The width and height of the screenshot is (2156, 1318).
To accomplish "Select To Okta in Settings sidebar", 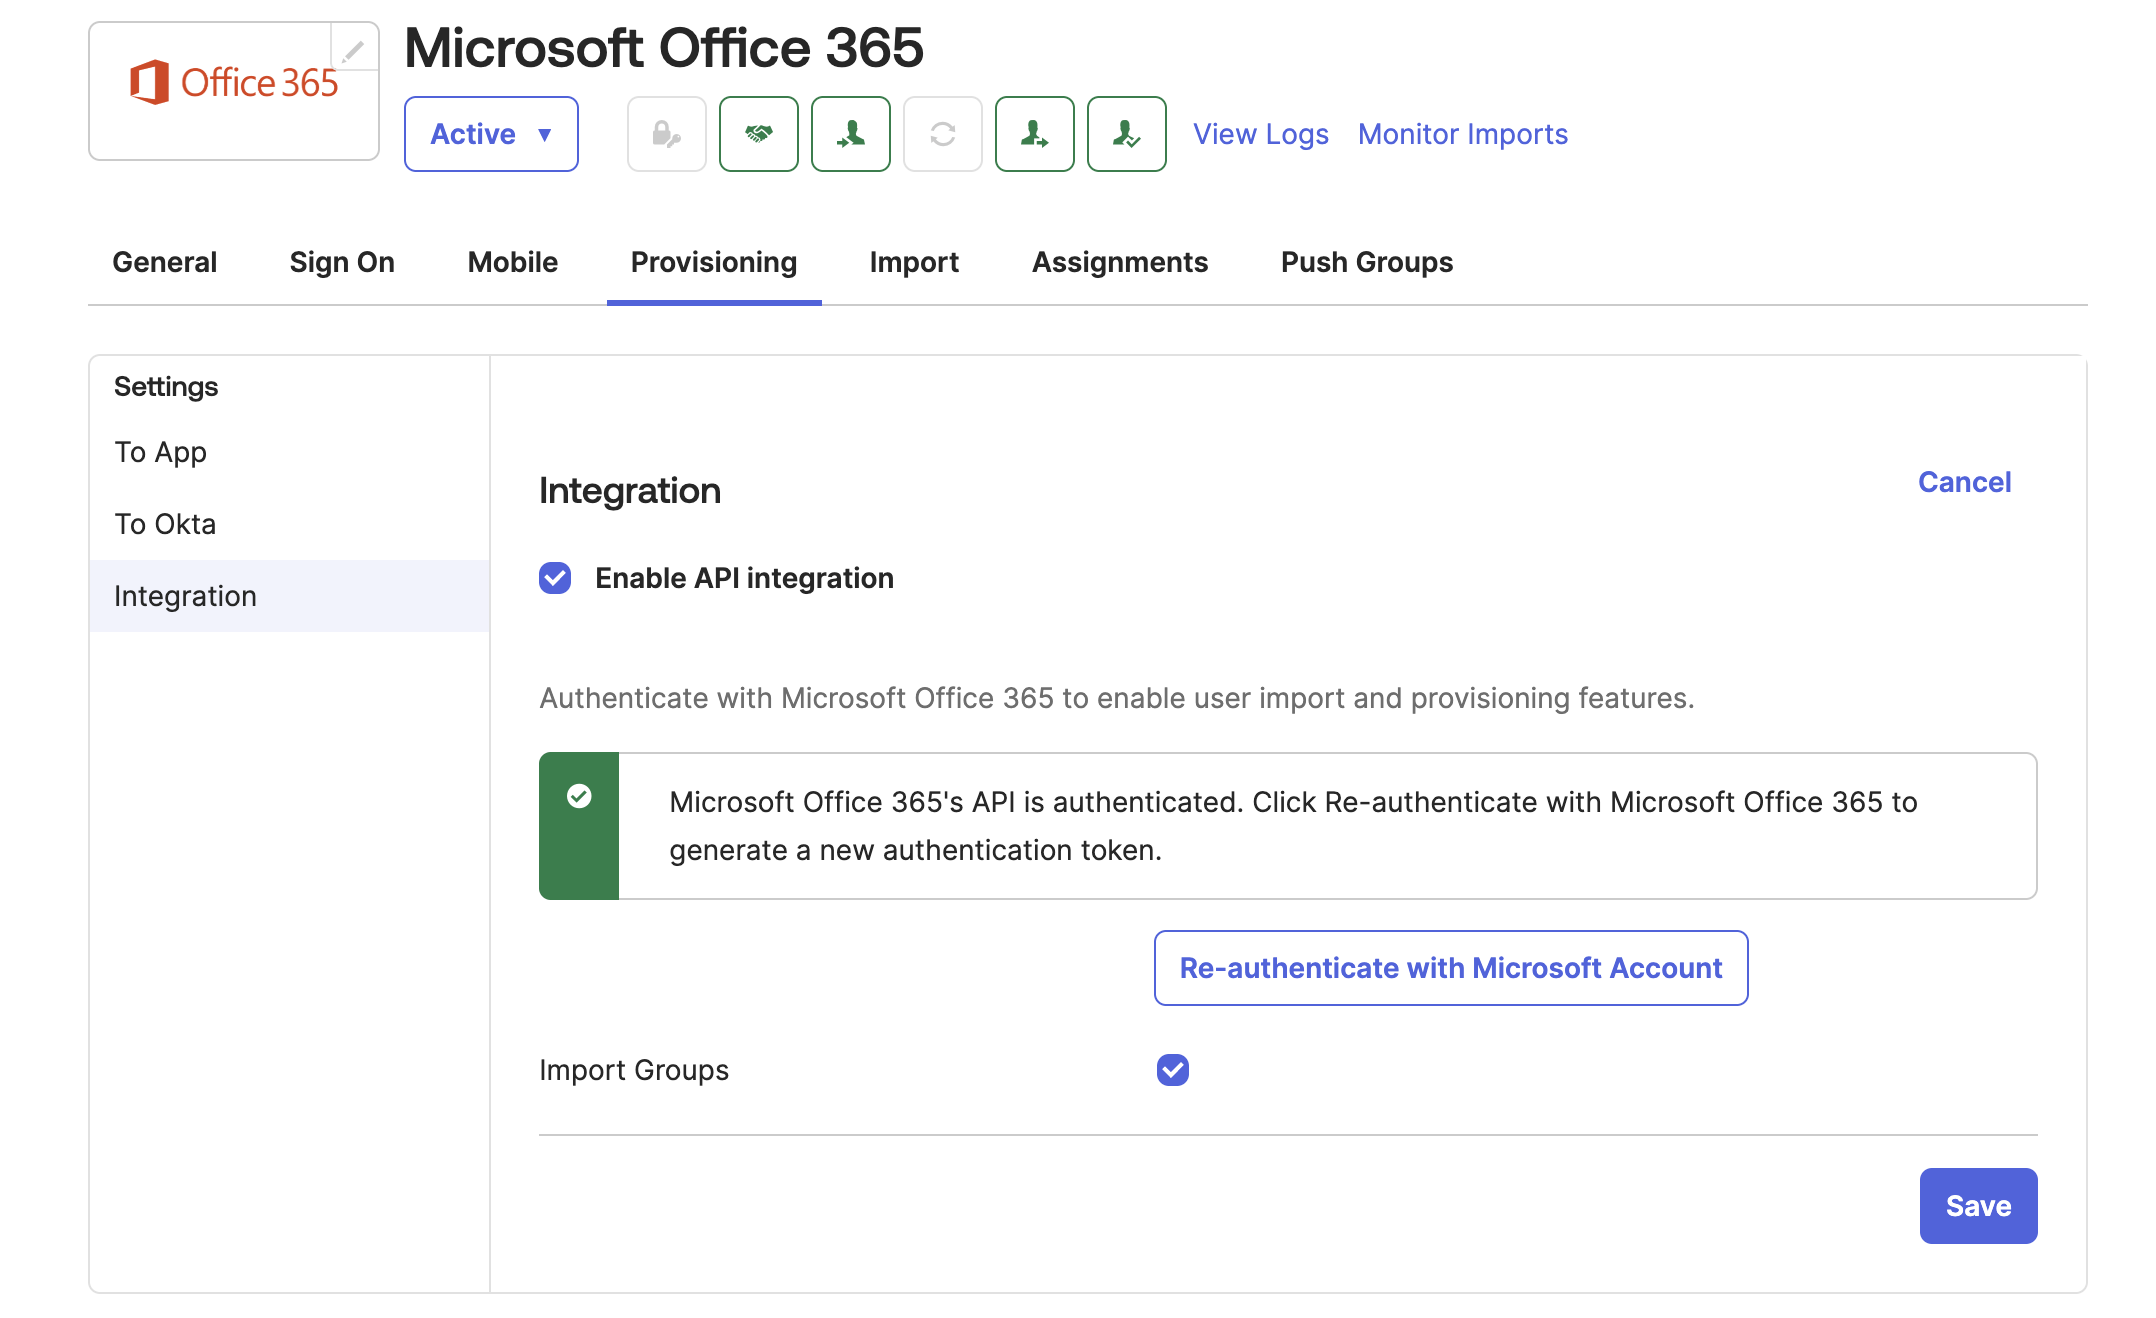I will point(289,524).
